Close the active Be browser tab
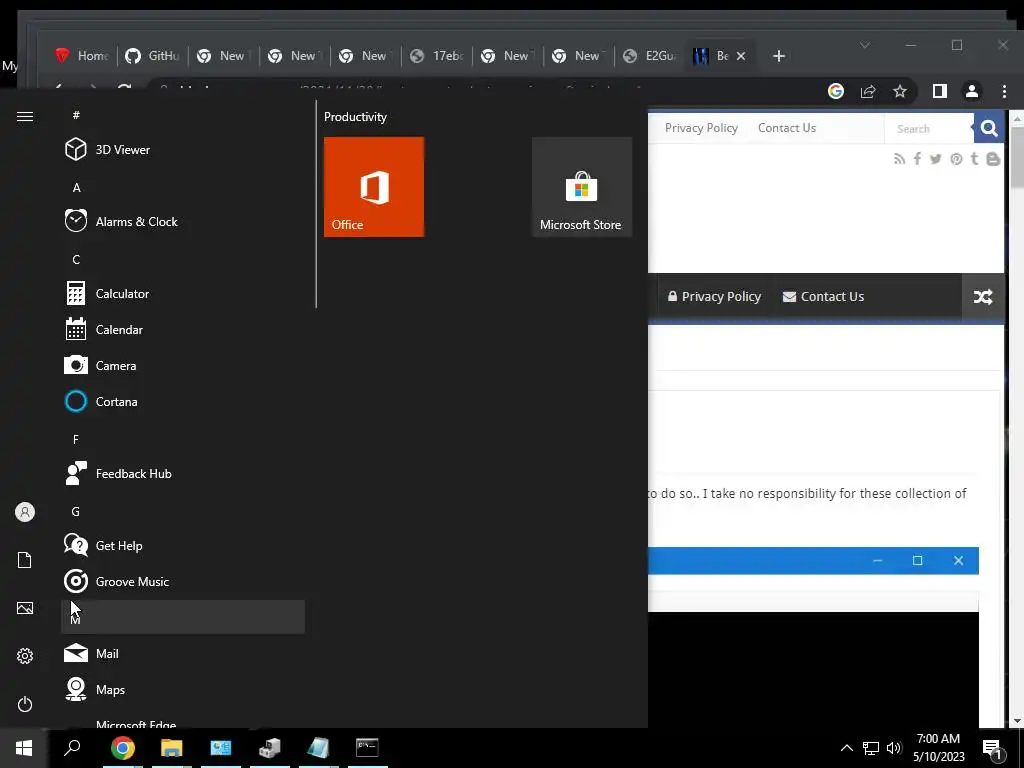The width and height of the screenshot is (1024, 768). point(741,56)
